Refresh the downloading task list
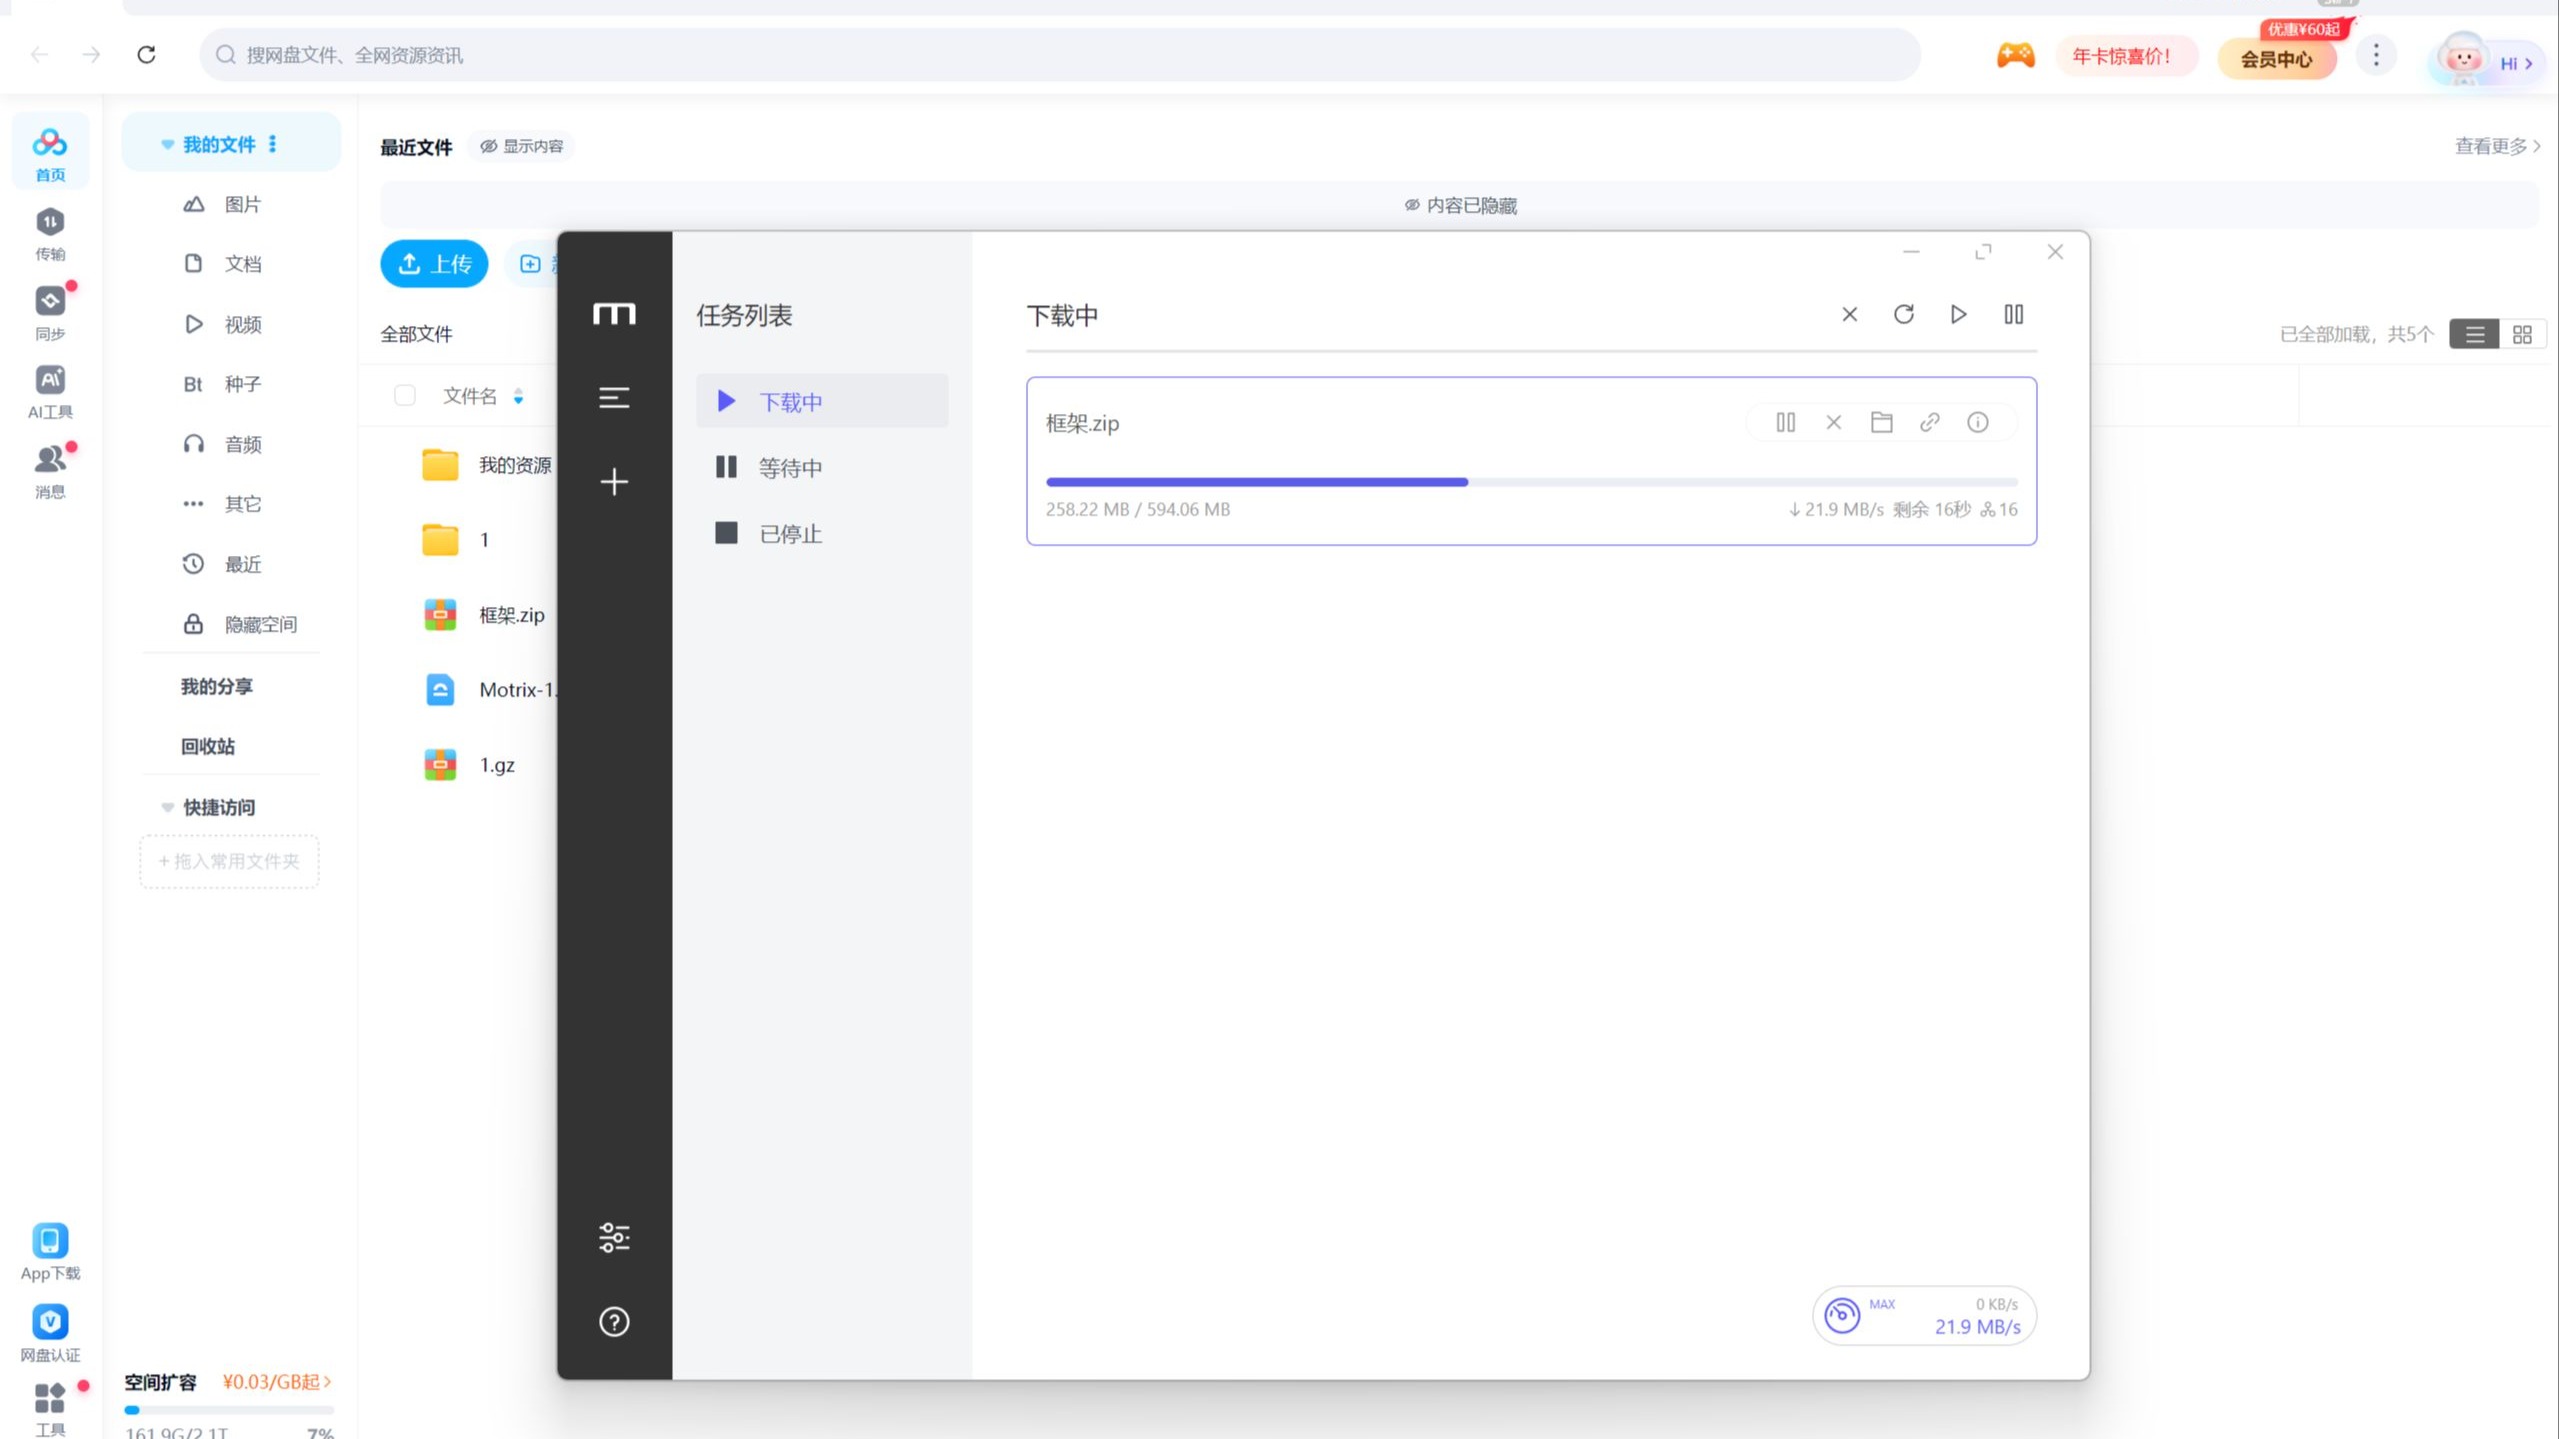Screen dimensions: 2559x1439 1903,314
